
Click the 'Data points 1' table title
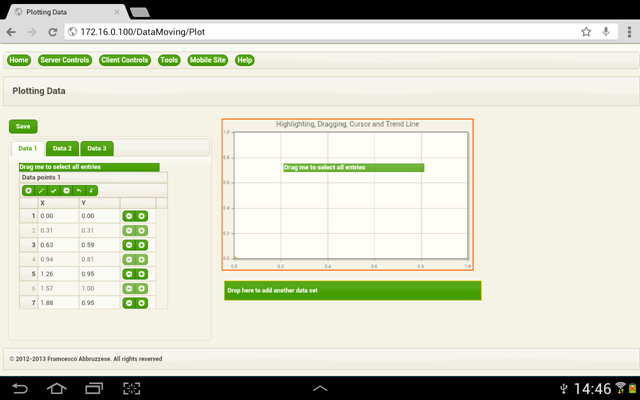(41, 178)
